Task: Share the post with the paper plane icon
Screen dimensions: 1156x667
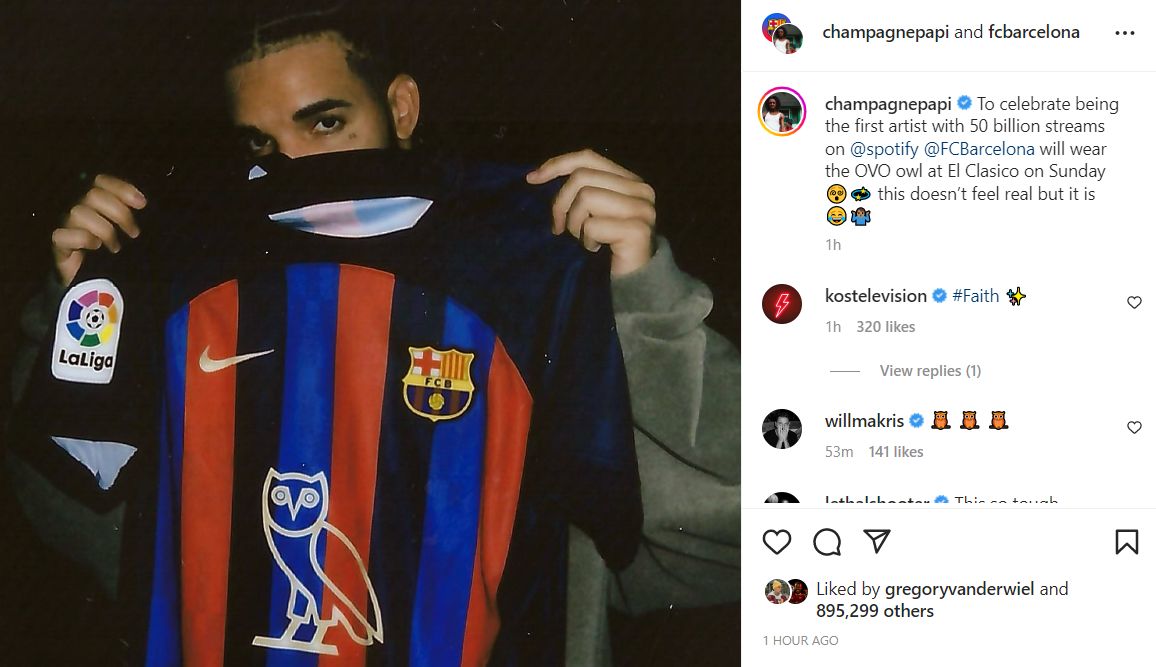Action: [x=877, y=543]
